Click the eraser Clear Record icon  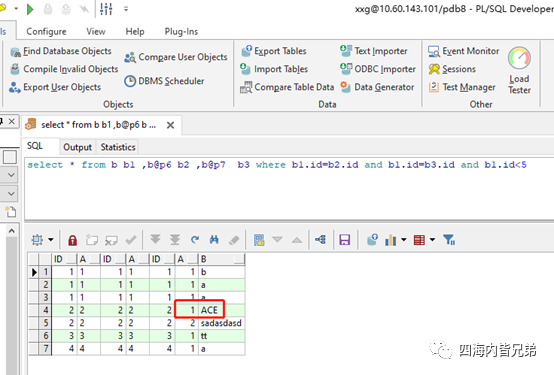234,240
